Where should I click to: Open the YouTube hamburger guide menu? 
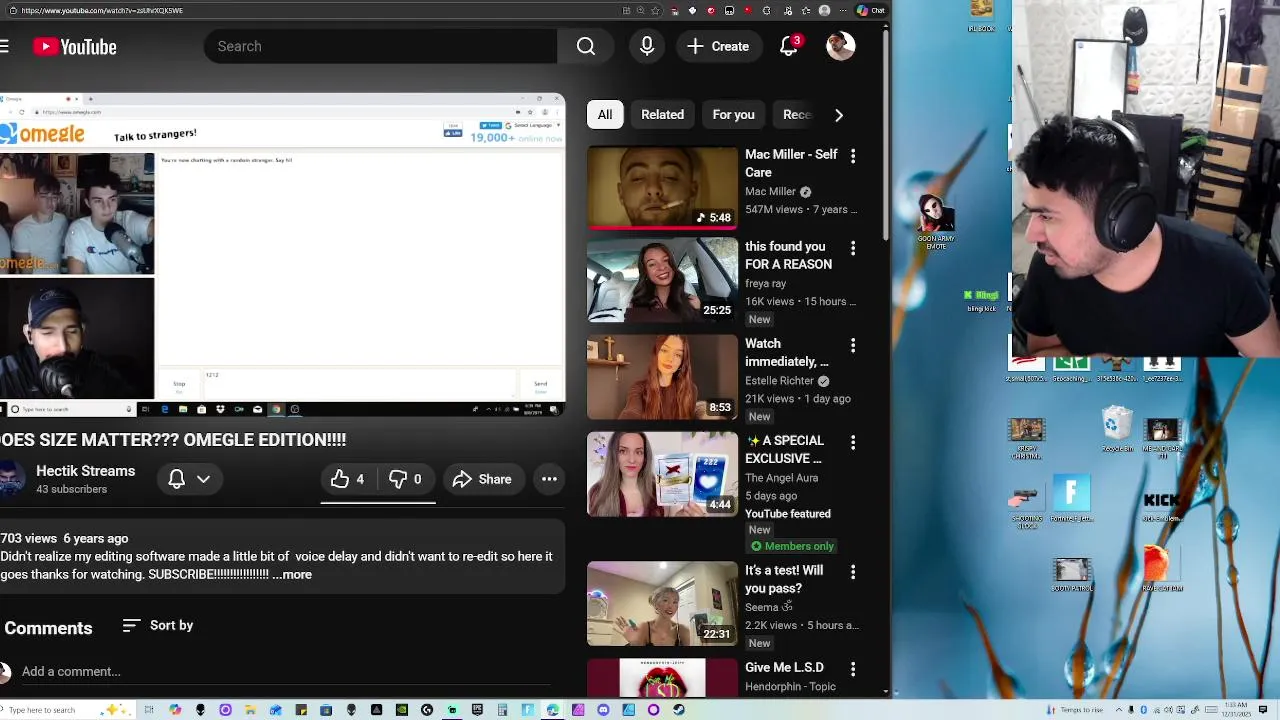(x=4, y=46)
